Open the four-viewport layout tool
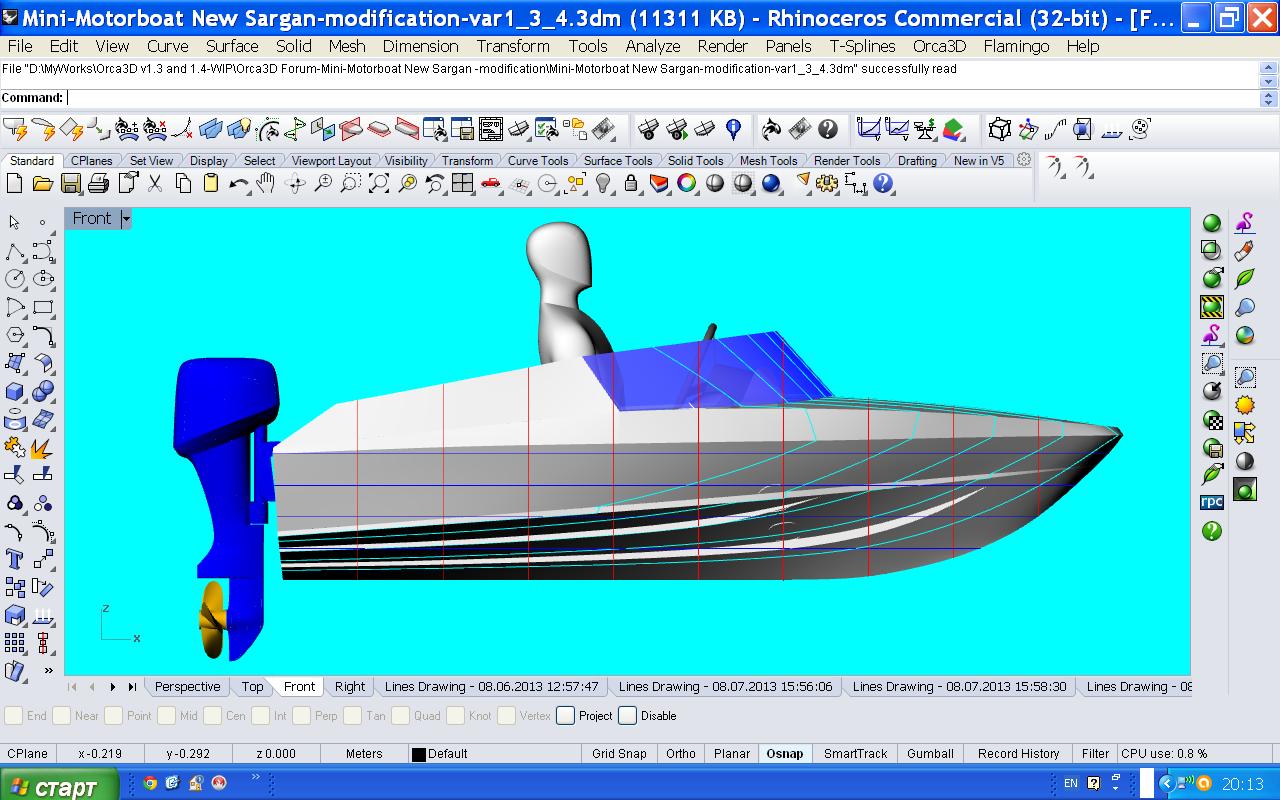This screenshot has height=800, width=1280. (x=462, y=183)
